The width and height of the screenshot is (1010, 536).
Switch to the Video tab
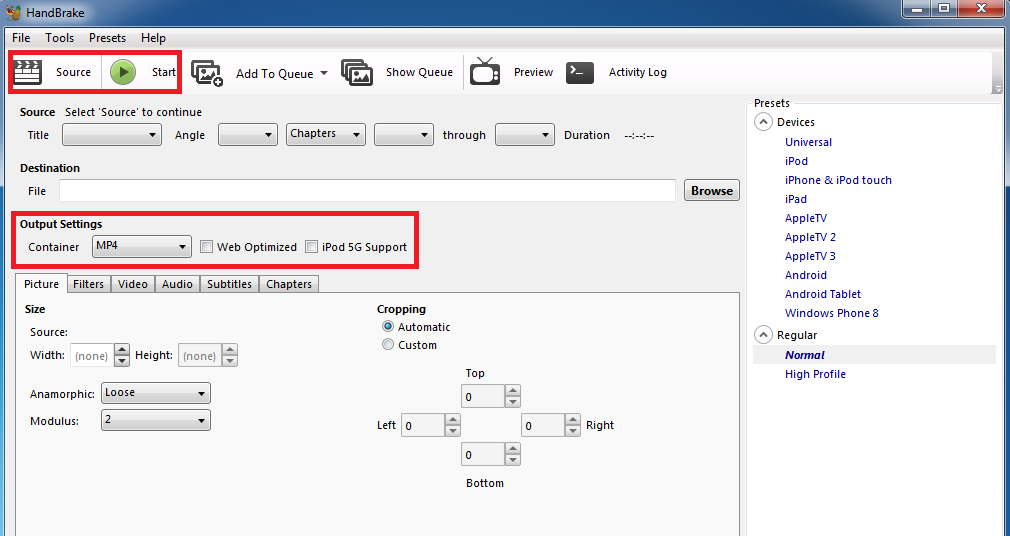point(133,284)
